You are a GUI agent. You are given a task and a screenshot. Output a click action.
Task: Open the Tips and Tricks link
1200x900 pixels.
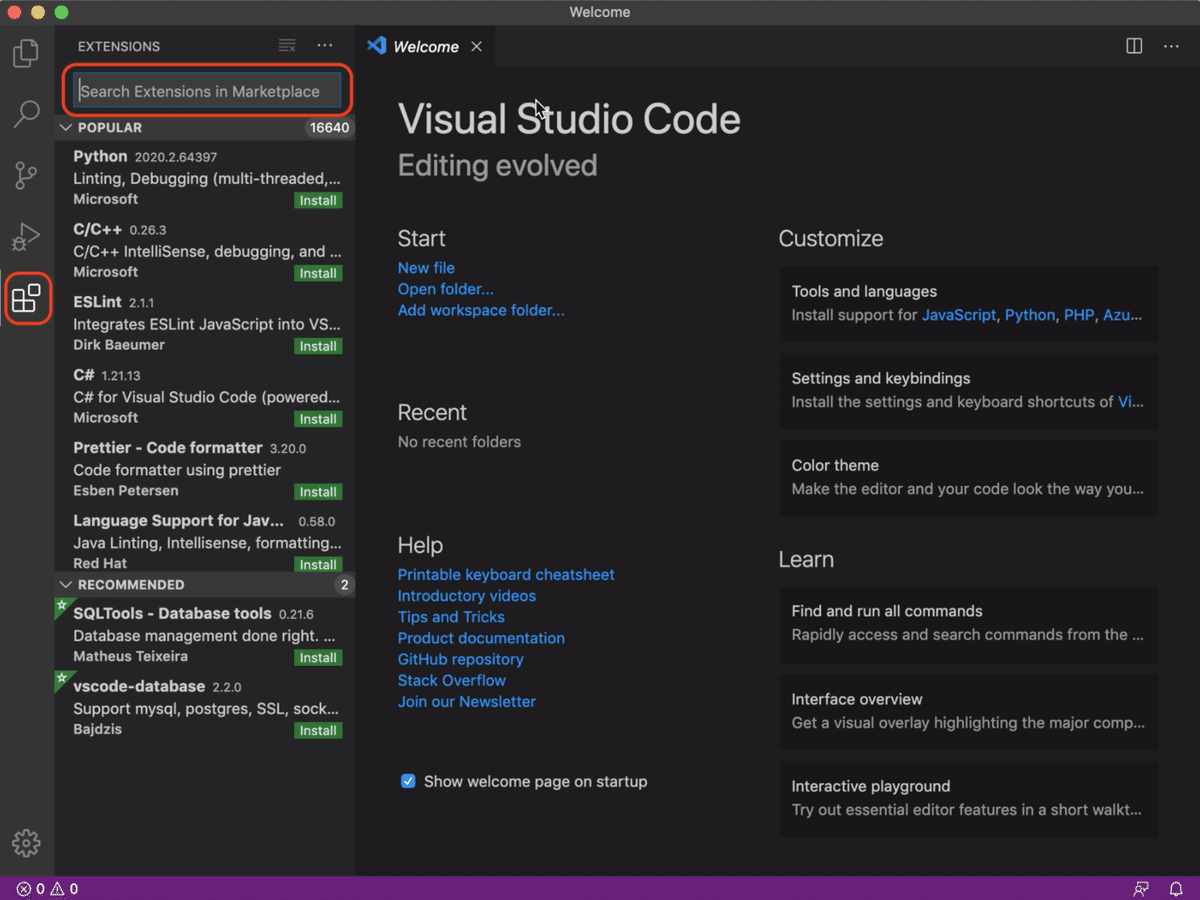pyautogui.click(x=451, y=617)
